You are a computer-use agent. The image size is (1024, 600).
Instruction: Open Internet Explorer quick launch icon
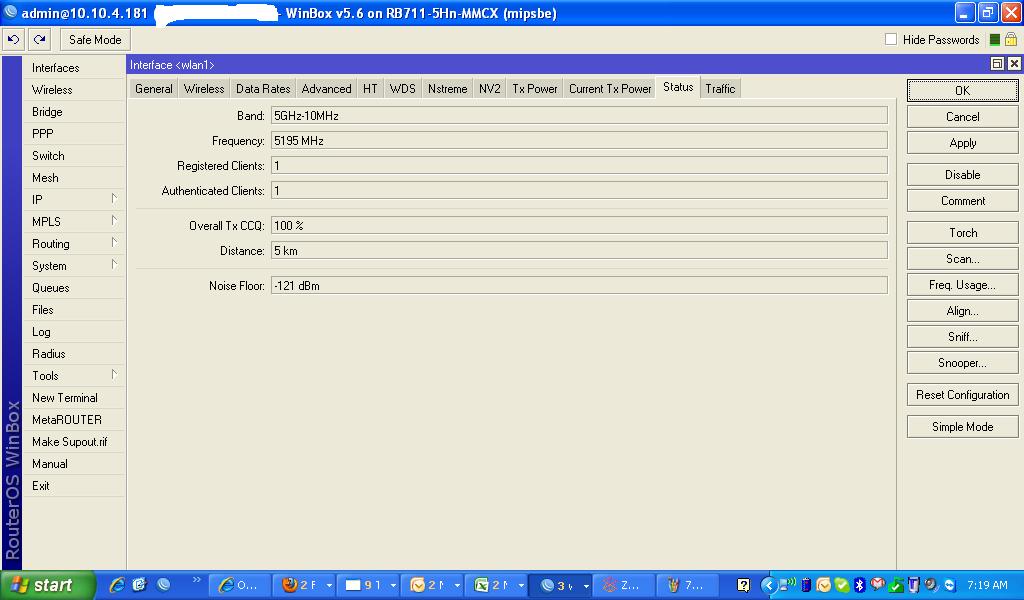pyautogui.click(x=117, y=585)
